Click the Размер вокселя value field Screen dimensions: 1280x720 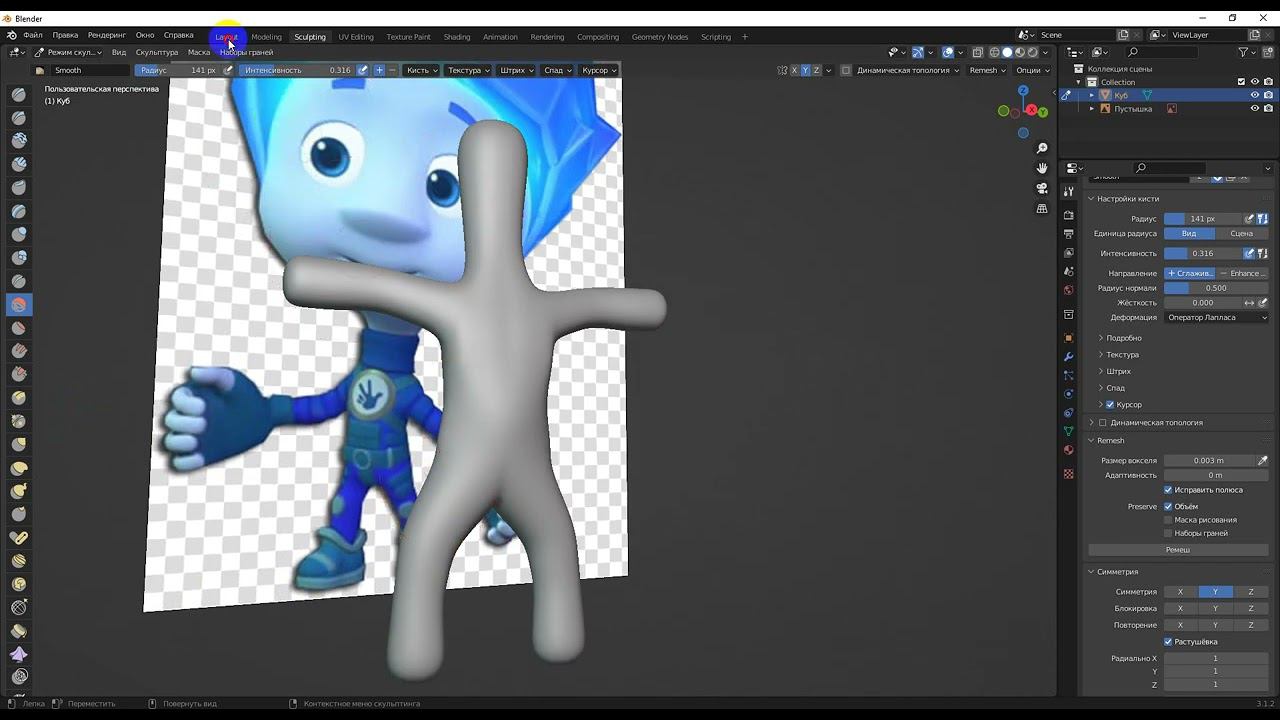(1208, 461)
